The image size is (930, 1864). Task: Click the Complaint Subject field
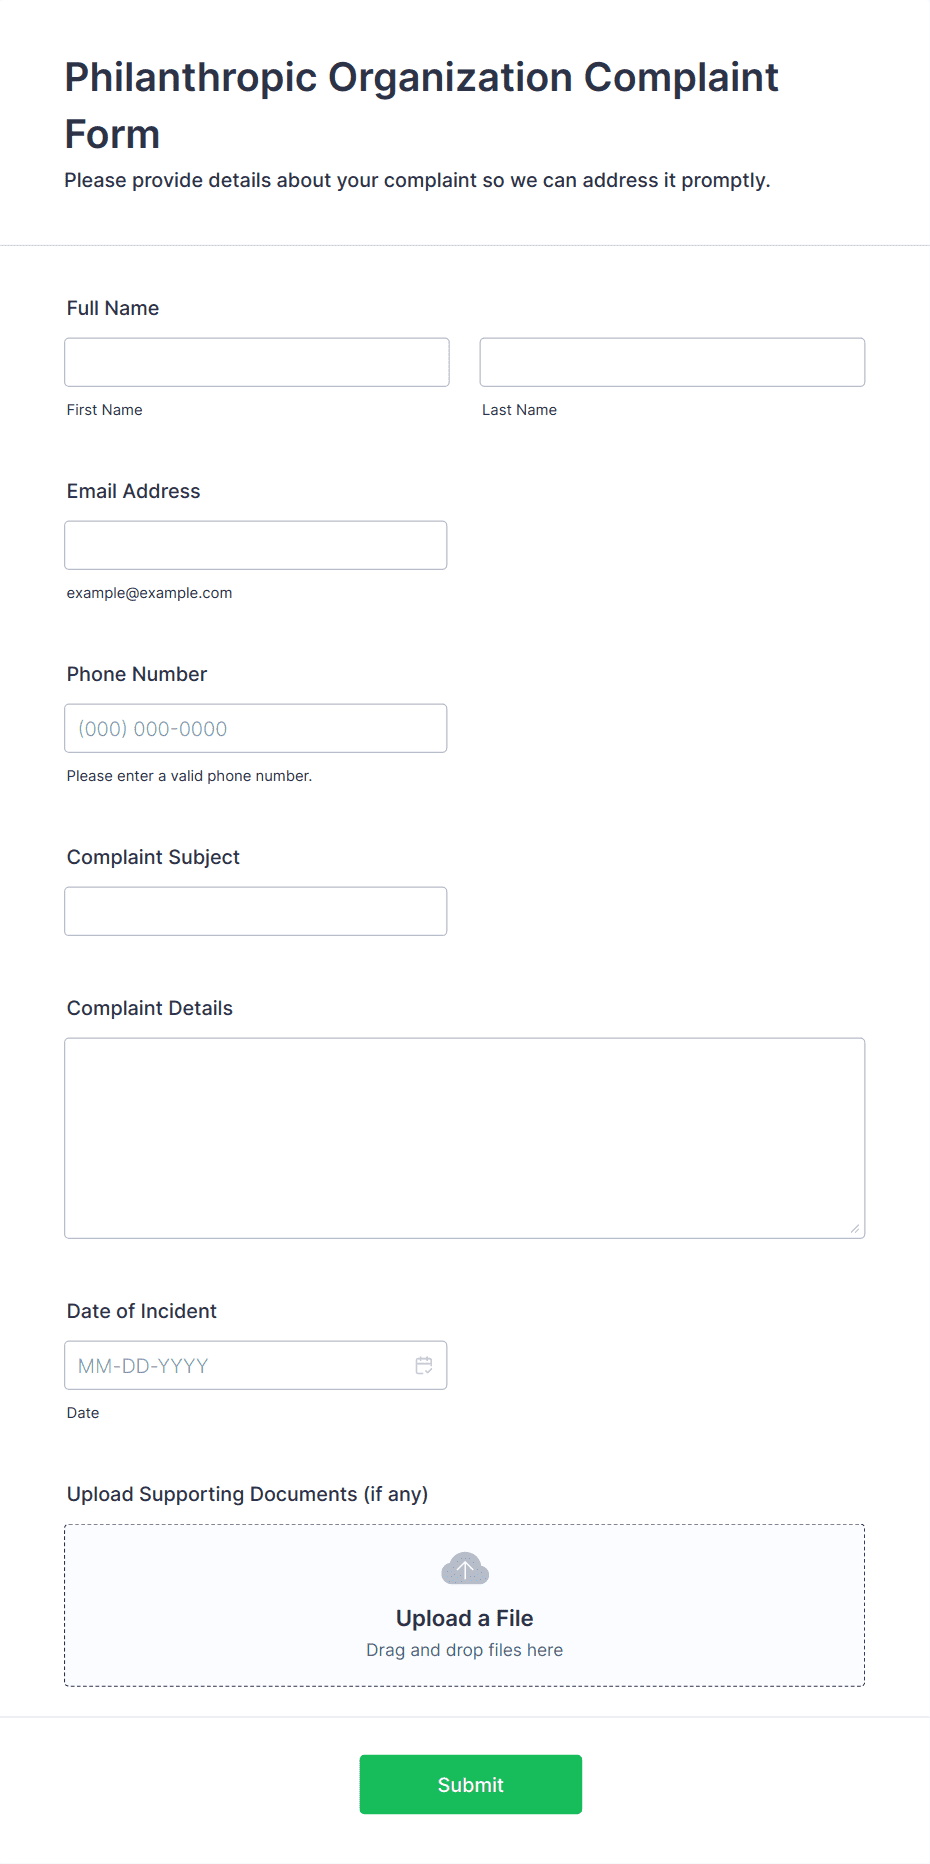256,911
